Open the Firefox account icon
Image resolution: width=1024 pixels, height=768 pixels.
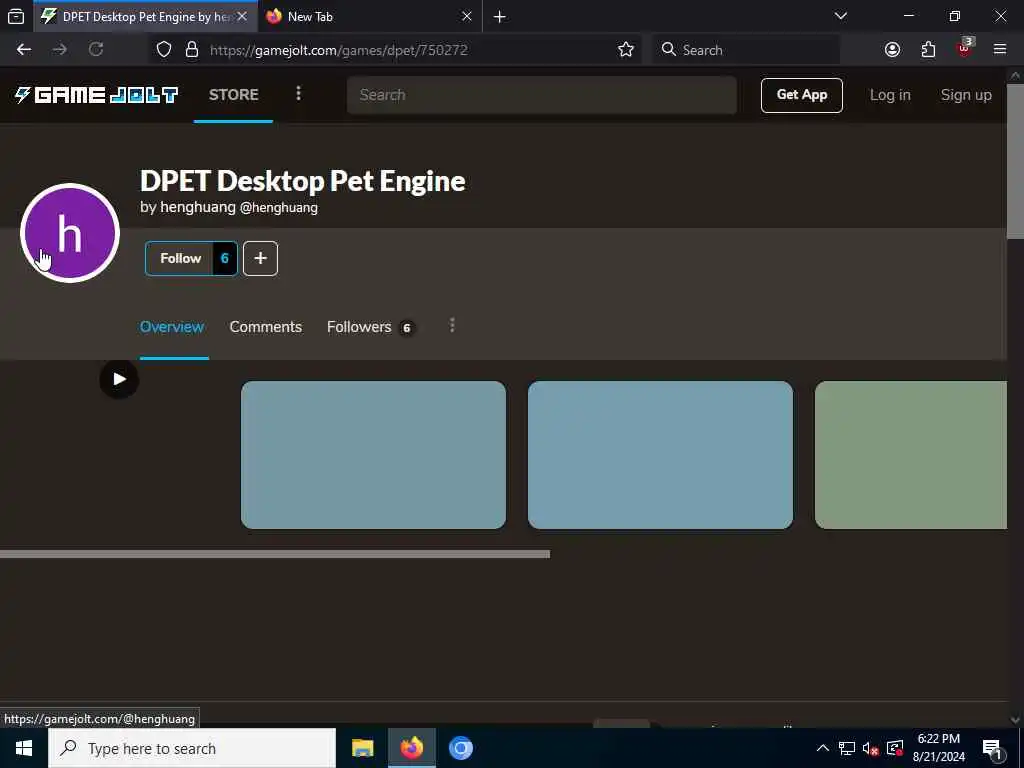click(892, 50)
